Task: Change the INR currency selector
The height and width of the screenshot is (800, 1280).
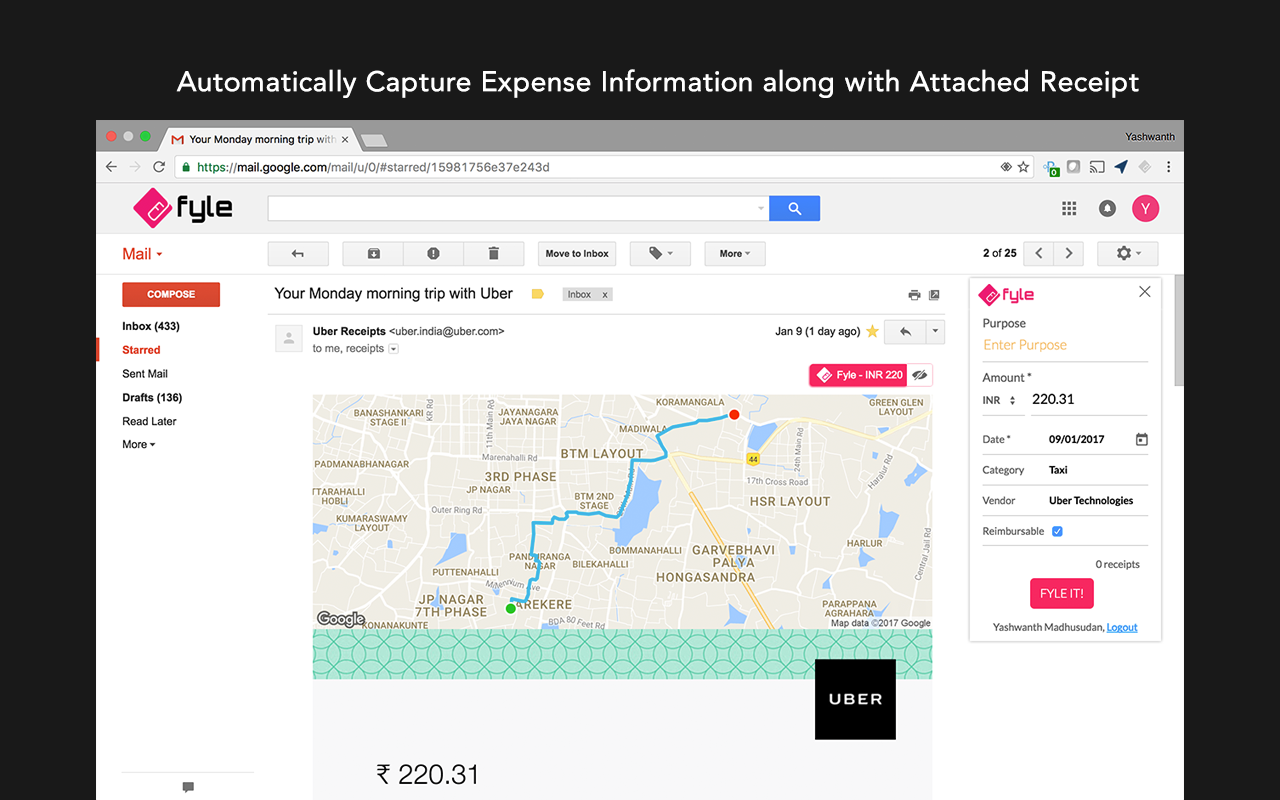Action: point(1000,400)
